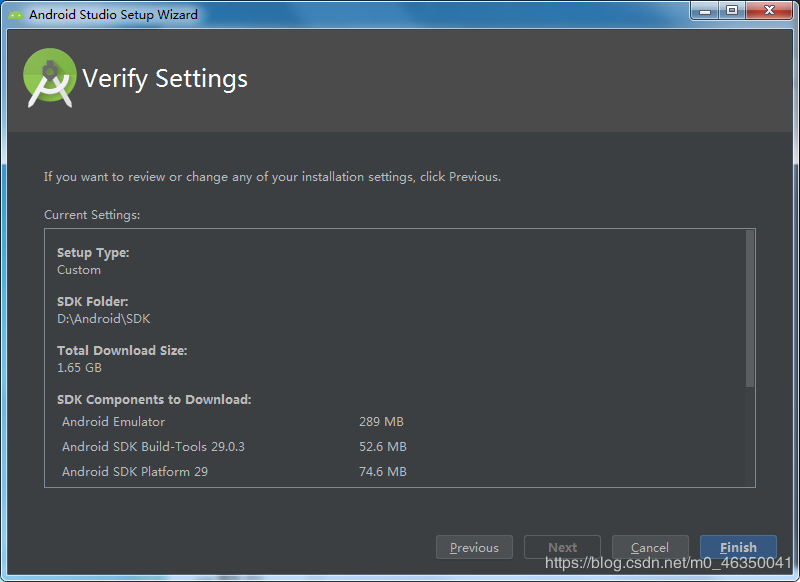The width and height of the screenshot is (800, 582).
Task: Go back with the Previous button
Action: tap(474, 547)
